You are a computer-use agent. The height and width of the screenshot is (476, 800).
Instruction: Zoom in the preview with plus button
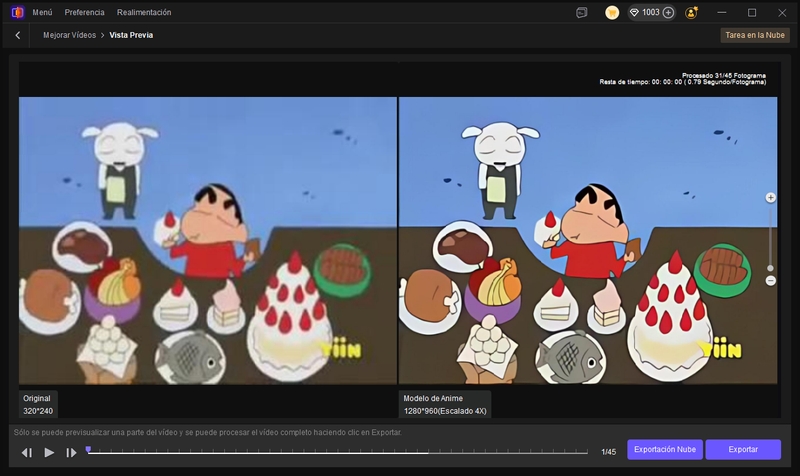pos(770,197)
